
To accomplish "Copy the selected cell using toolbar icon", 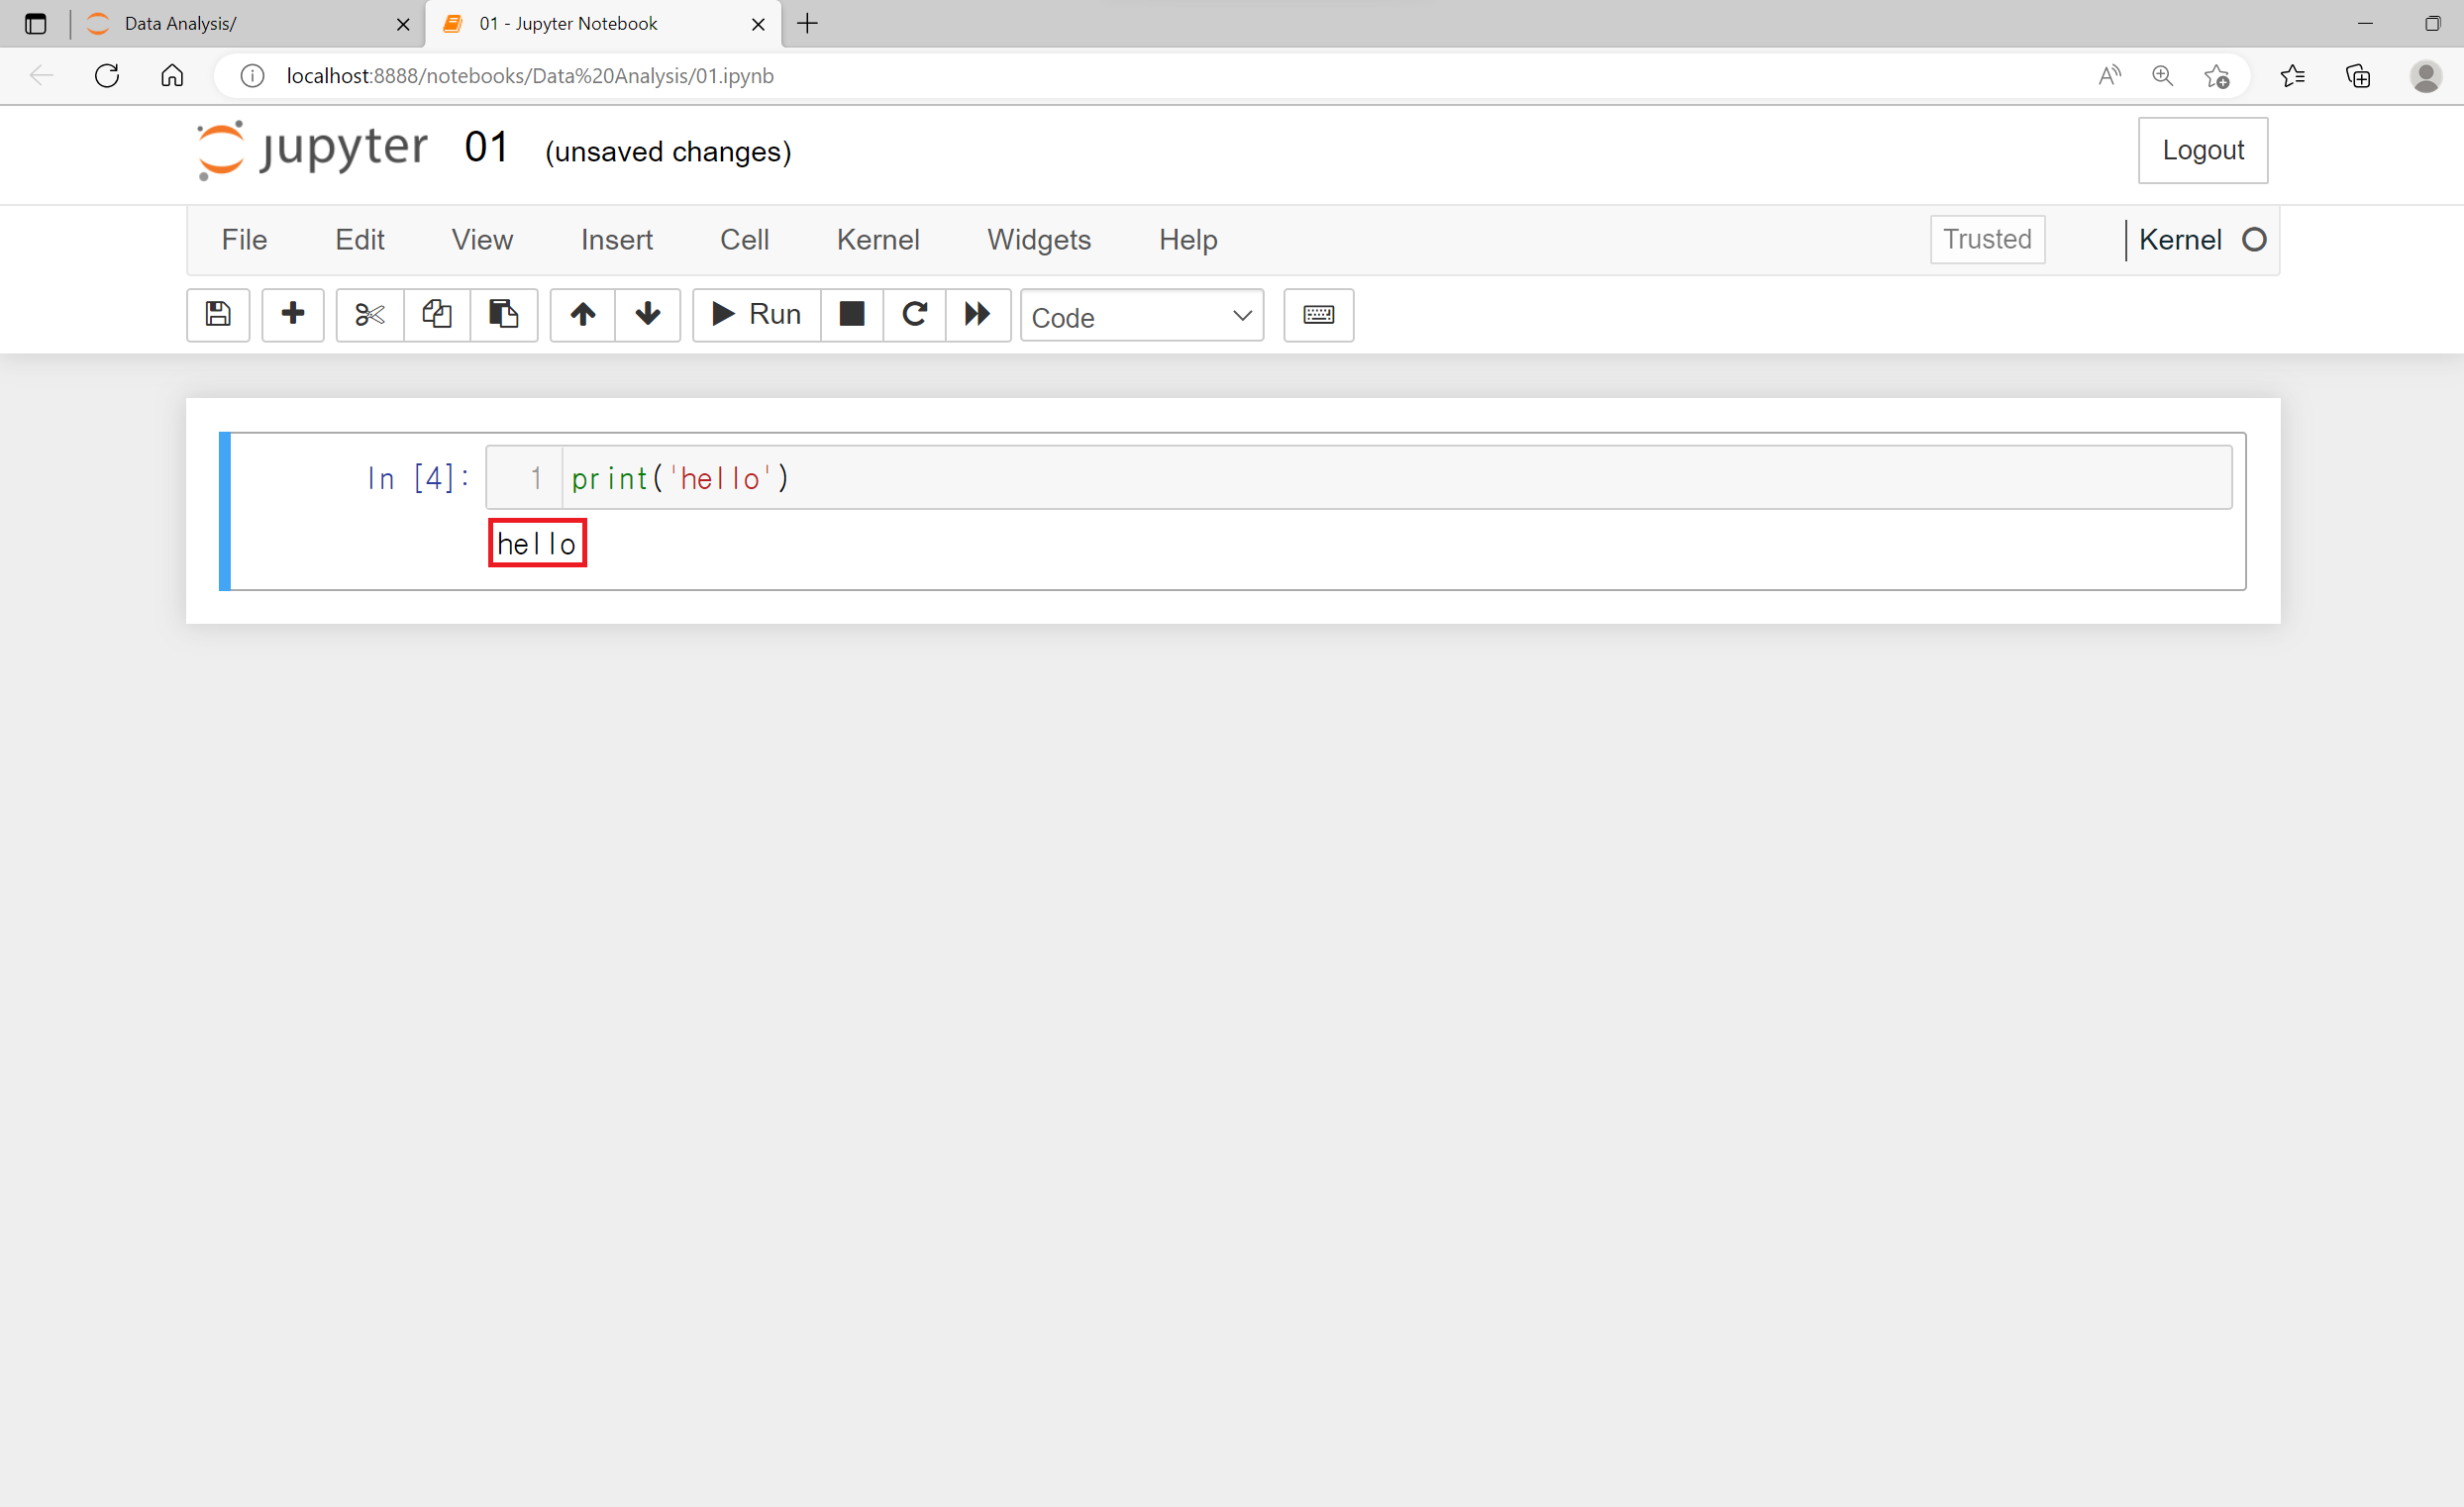I will (x=437, y=315).
